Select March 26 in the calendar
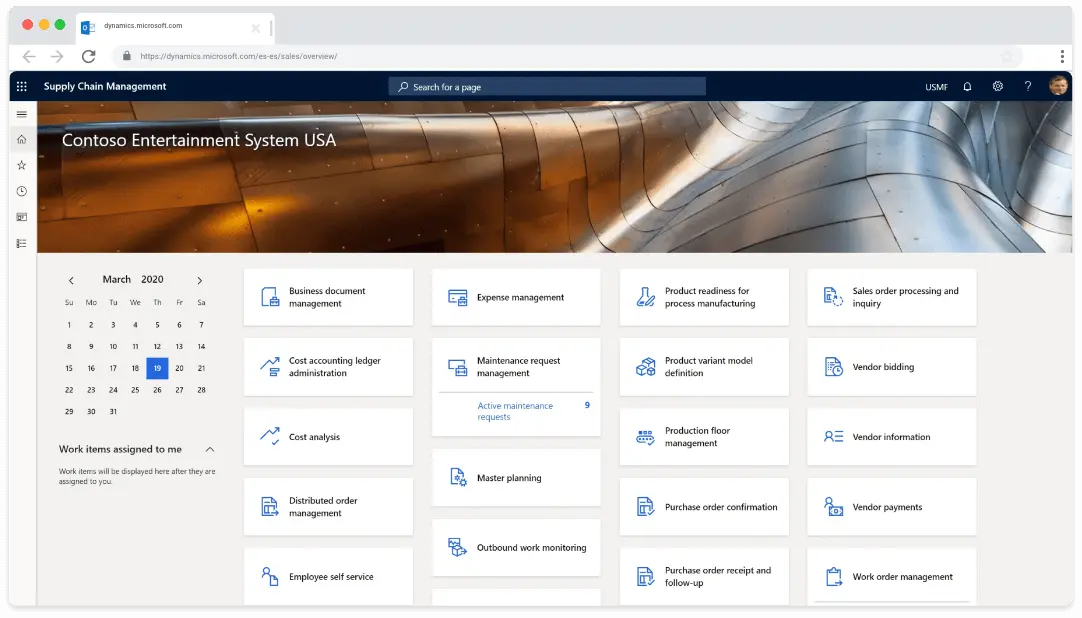The width and height of the screenshot is (1082, 618). click(x=157, y=390)
